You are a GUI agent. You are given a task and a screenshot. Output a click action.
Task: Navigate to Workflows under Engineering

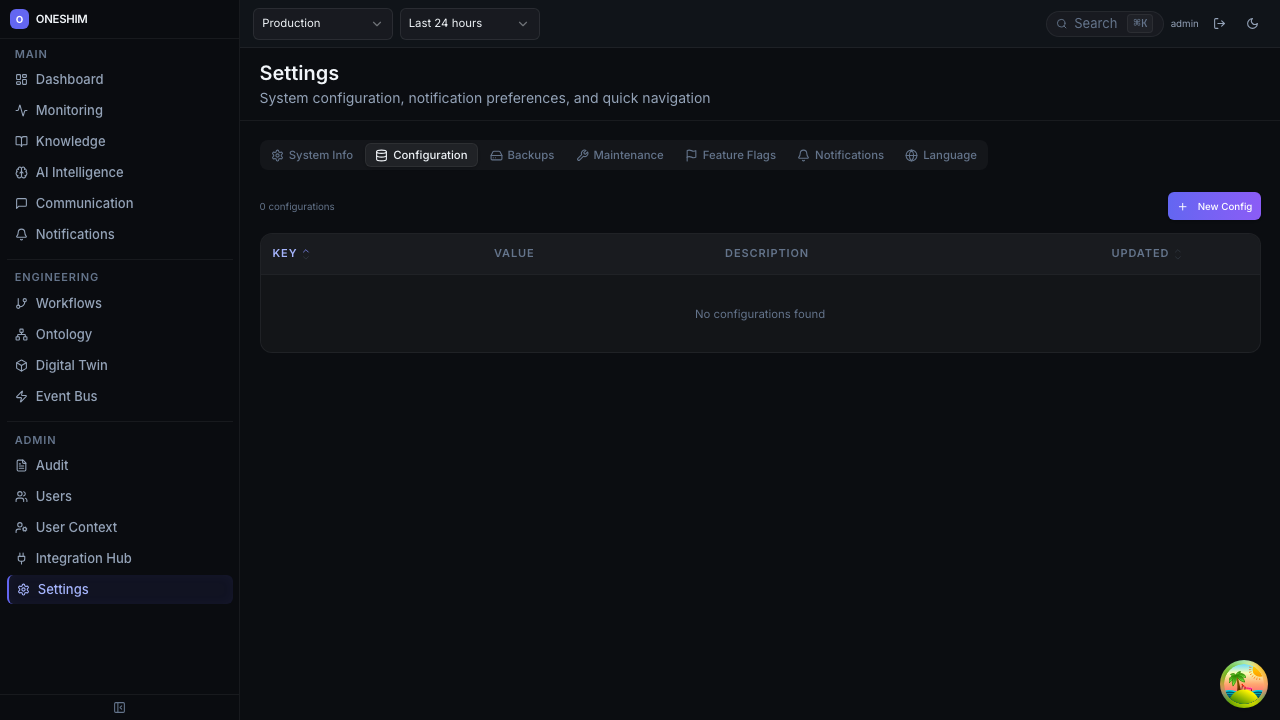click(x=68, y=303)
